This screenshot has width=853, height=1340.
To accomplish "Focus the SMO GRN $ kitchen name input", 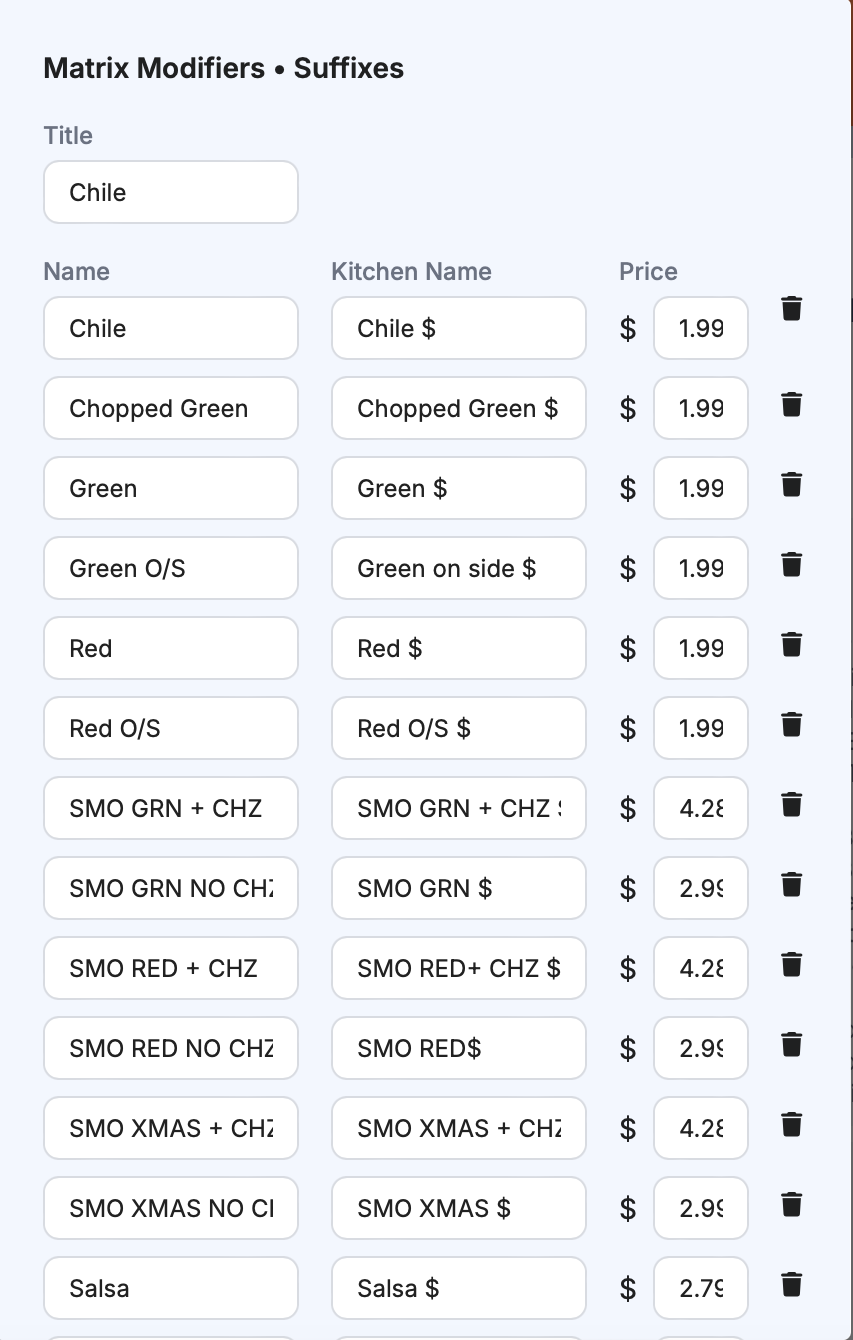I will [x=458, y=888].
